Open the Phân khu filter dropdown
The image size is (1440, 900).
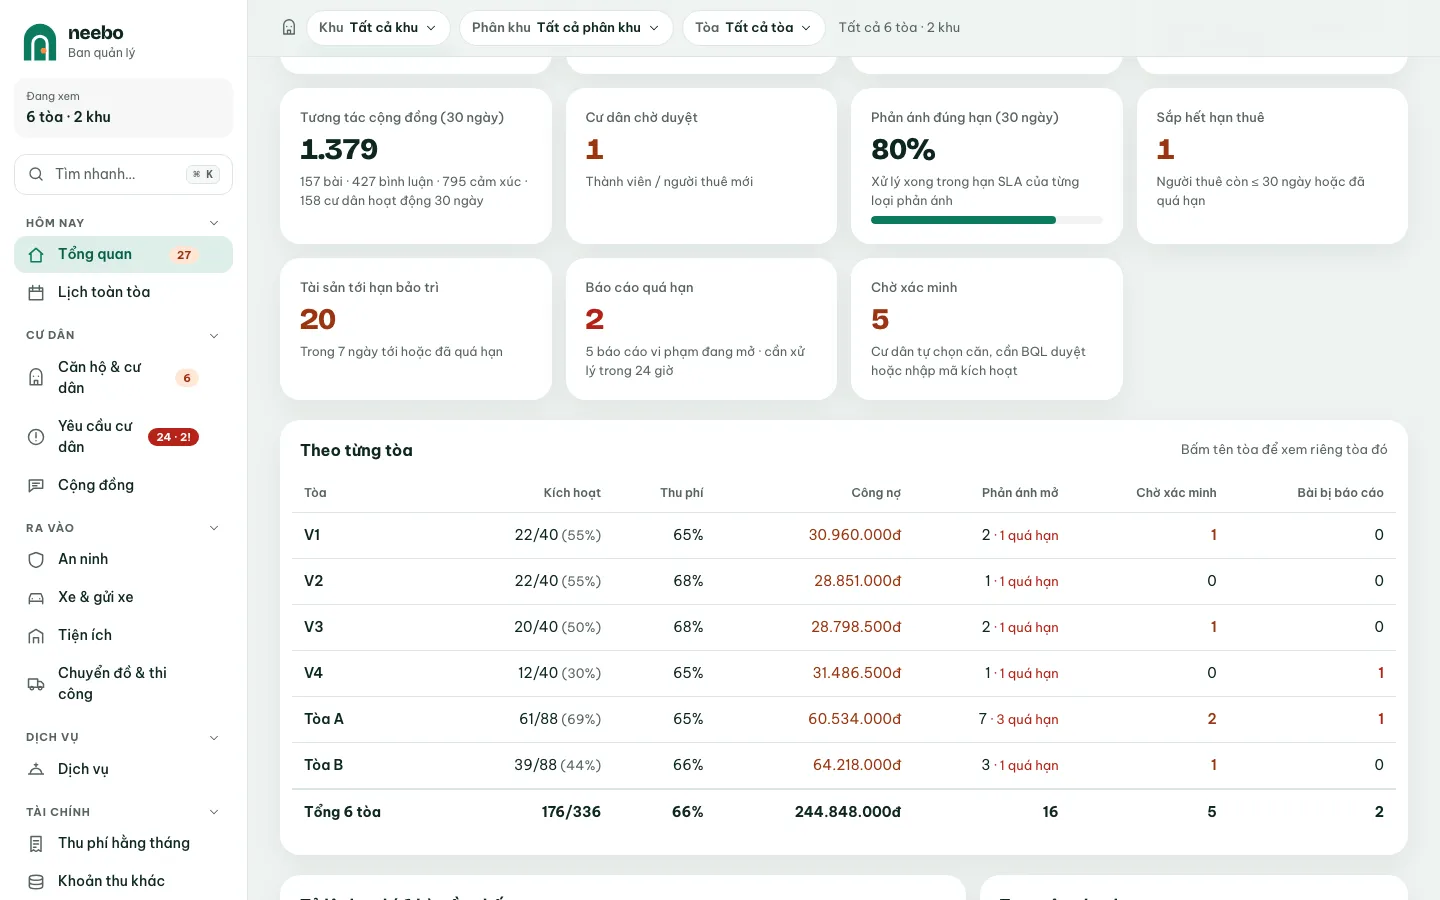(x=566, y=28)
